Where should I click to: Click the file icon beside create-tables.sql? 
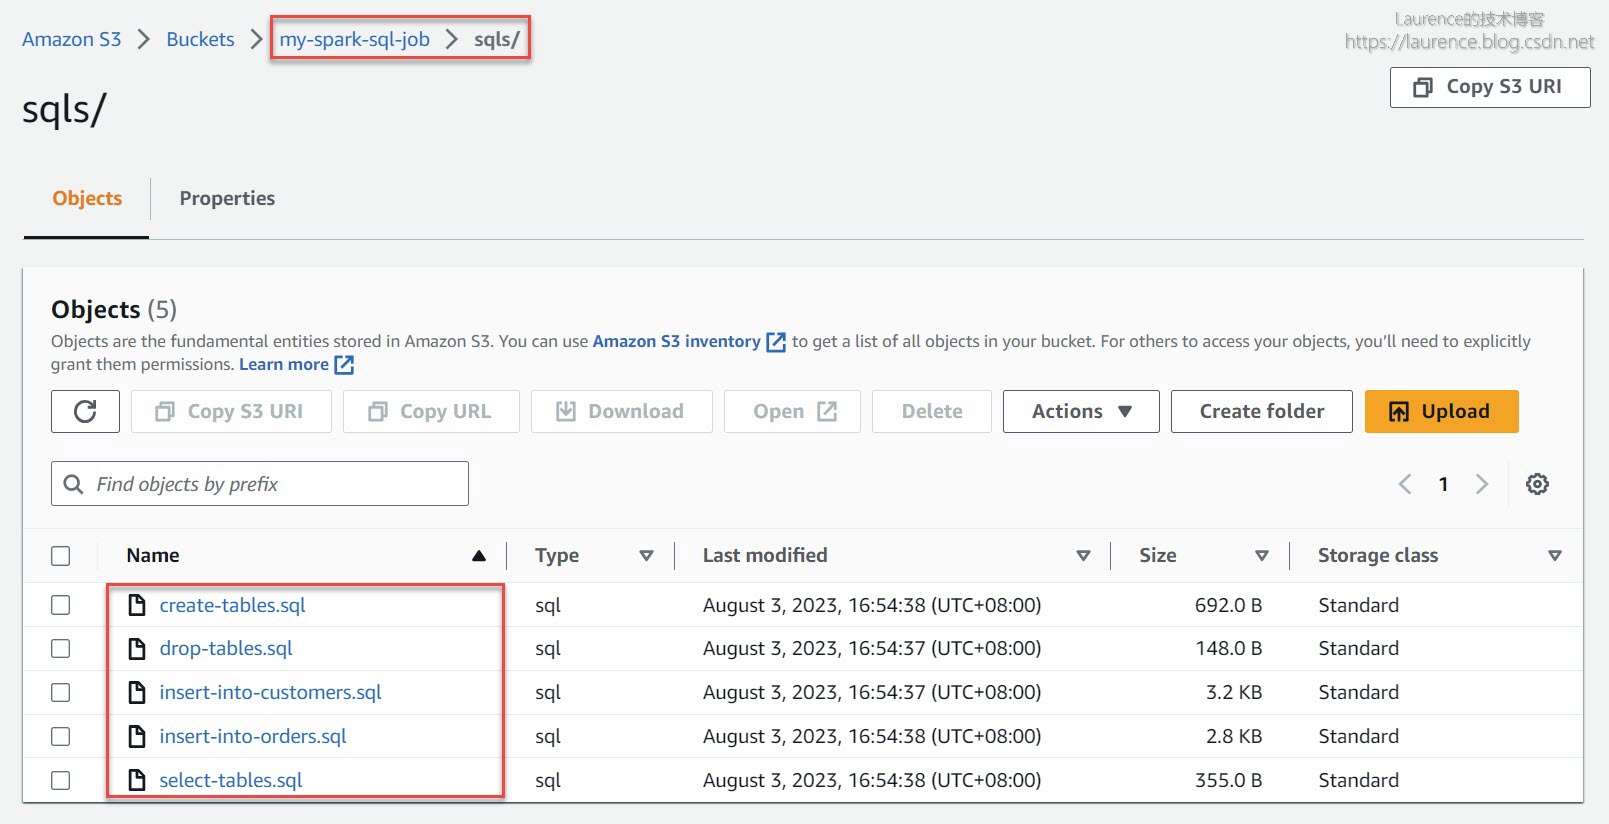138,605
